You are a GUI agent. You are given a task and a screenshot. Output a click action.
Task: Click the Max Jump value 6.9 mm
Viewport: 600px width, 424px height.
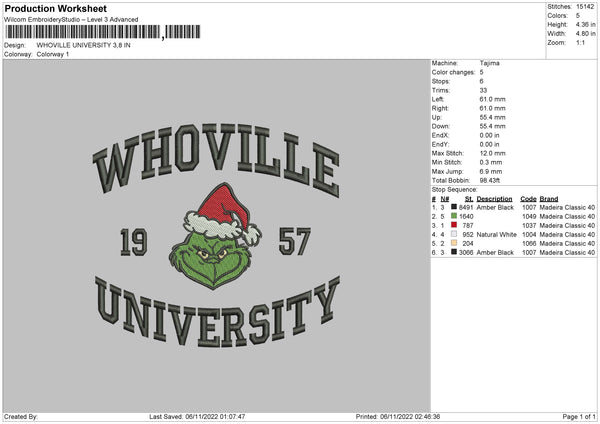click(x=491, y=171)
